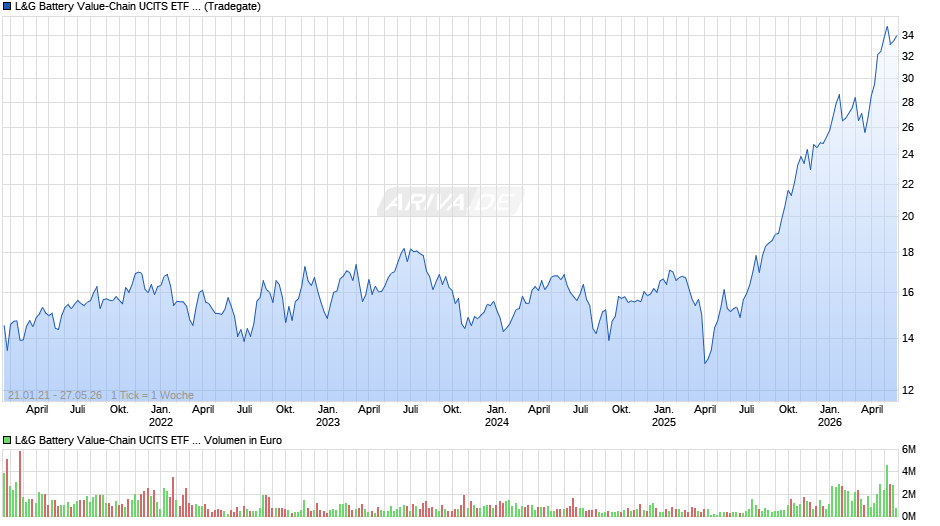This screenshot has width=940, height=526.
Task: Click the 'Jan. 2024' time axis label
Action: [x=496, y=416]
